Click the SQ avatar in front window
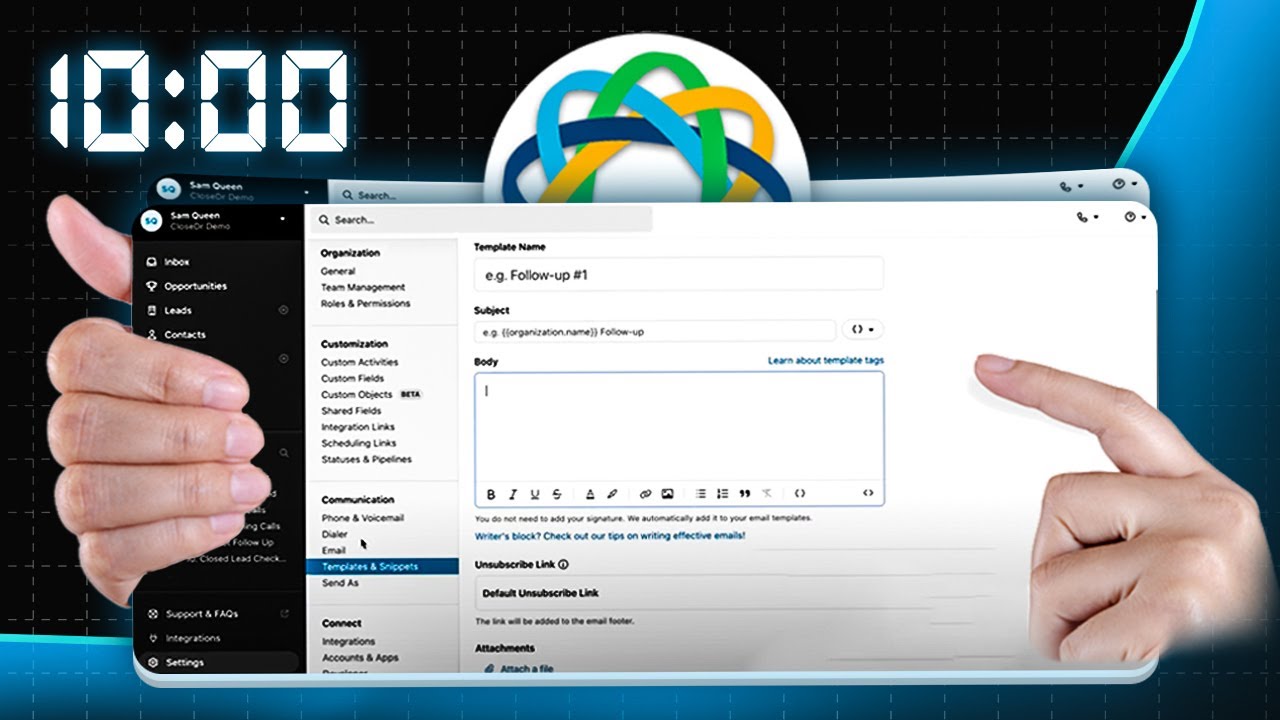Image resolution: width=1280 pixels, height=720 pixels. (x=151, y=221)
